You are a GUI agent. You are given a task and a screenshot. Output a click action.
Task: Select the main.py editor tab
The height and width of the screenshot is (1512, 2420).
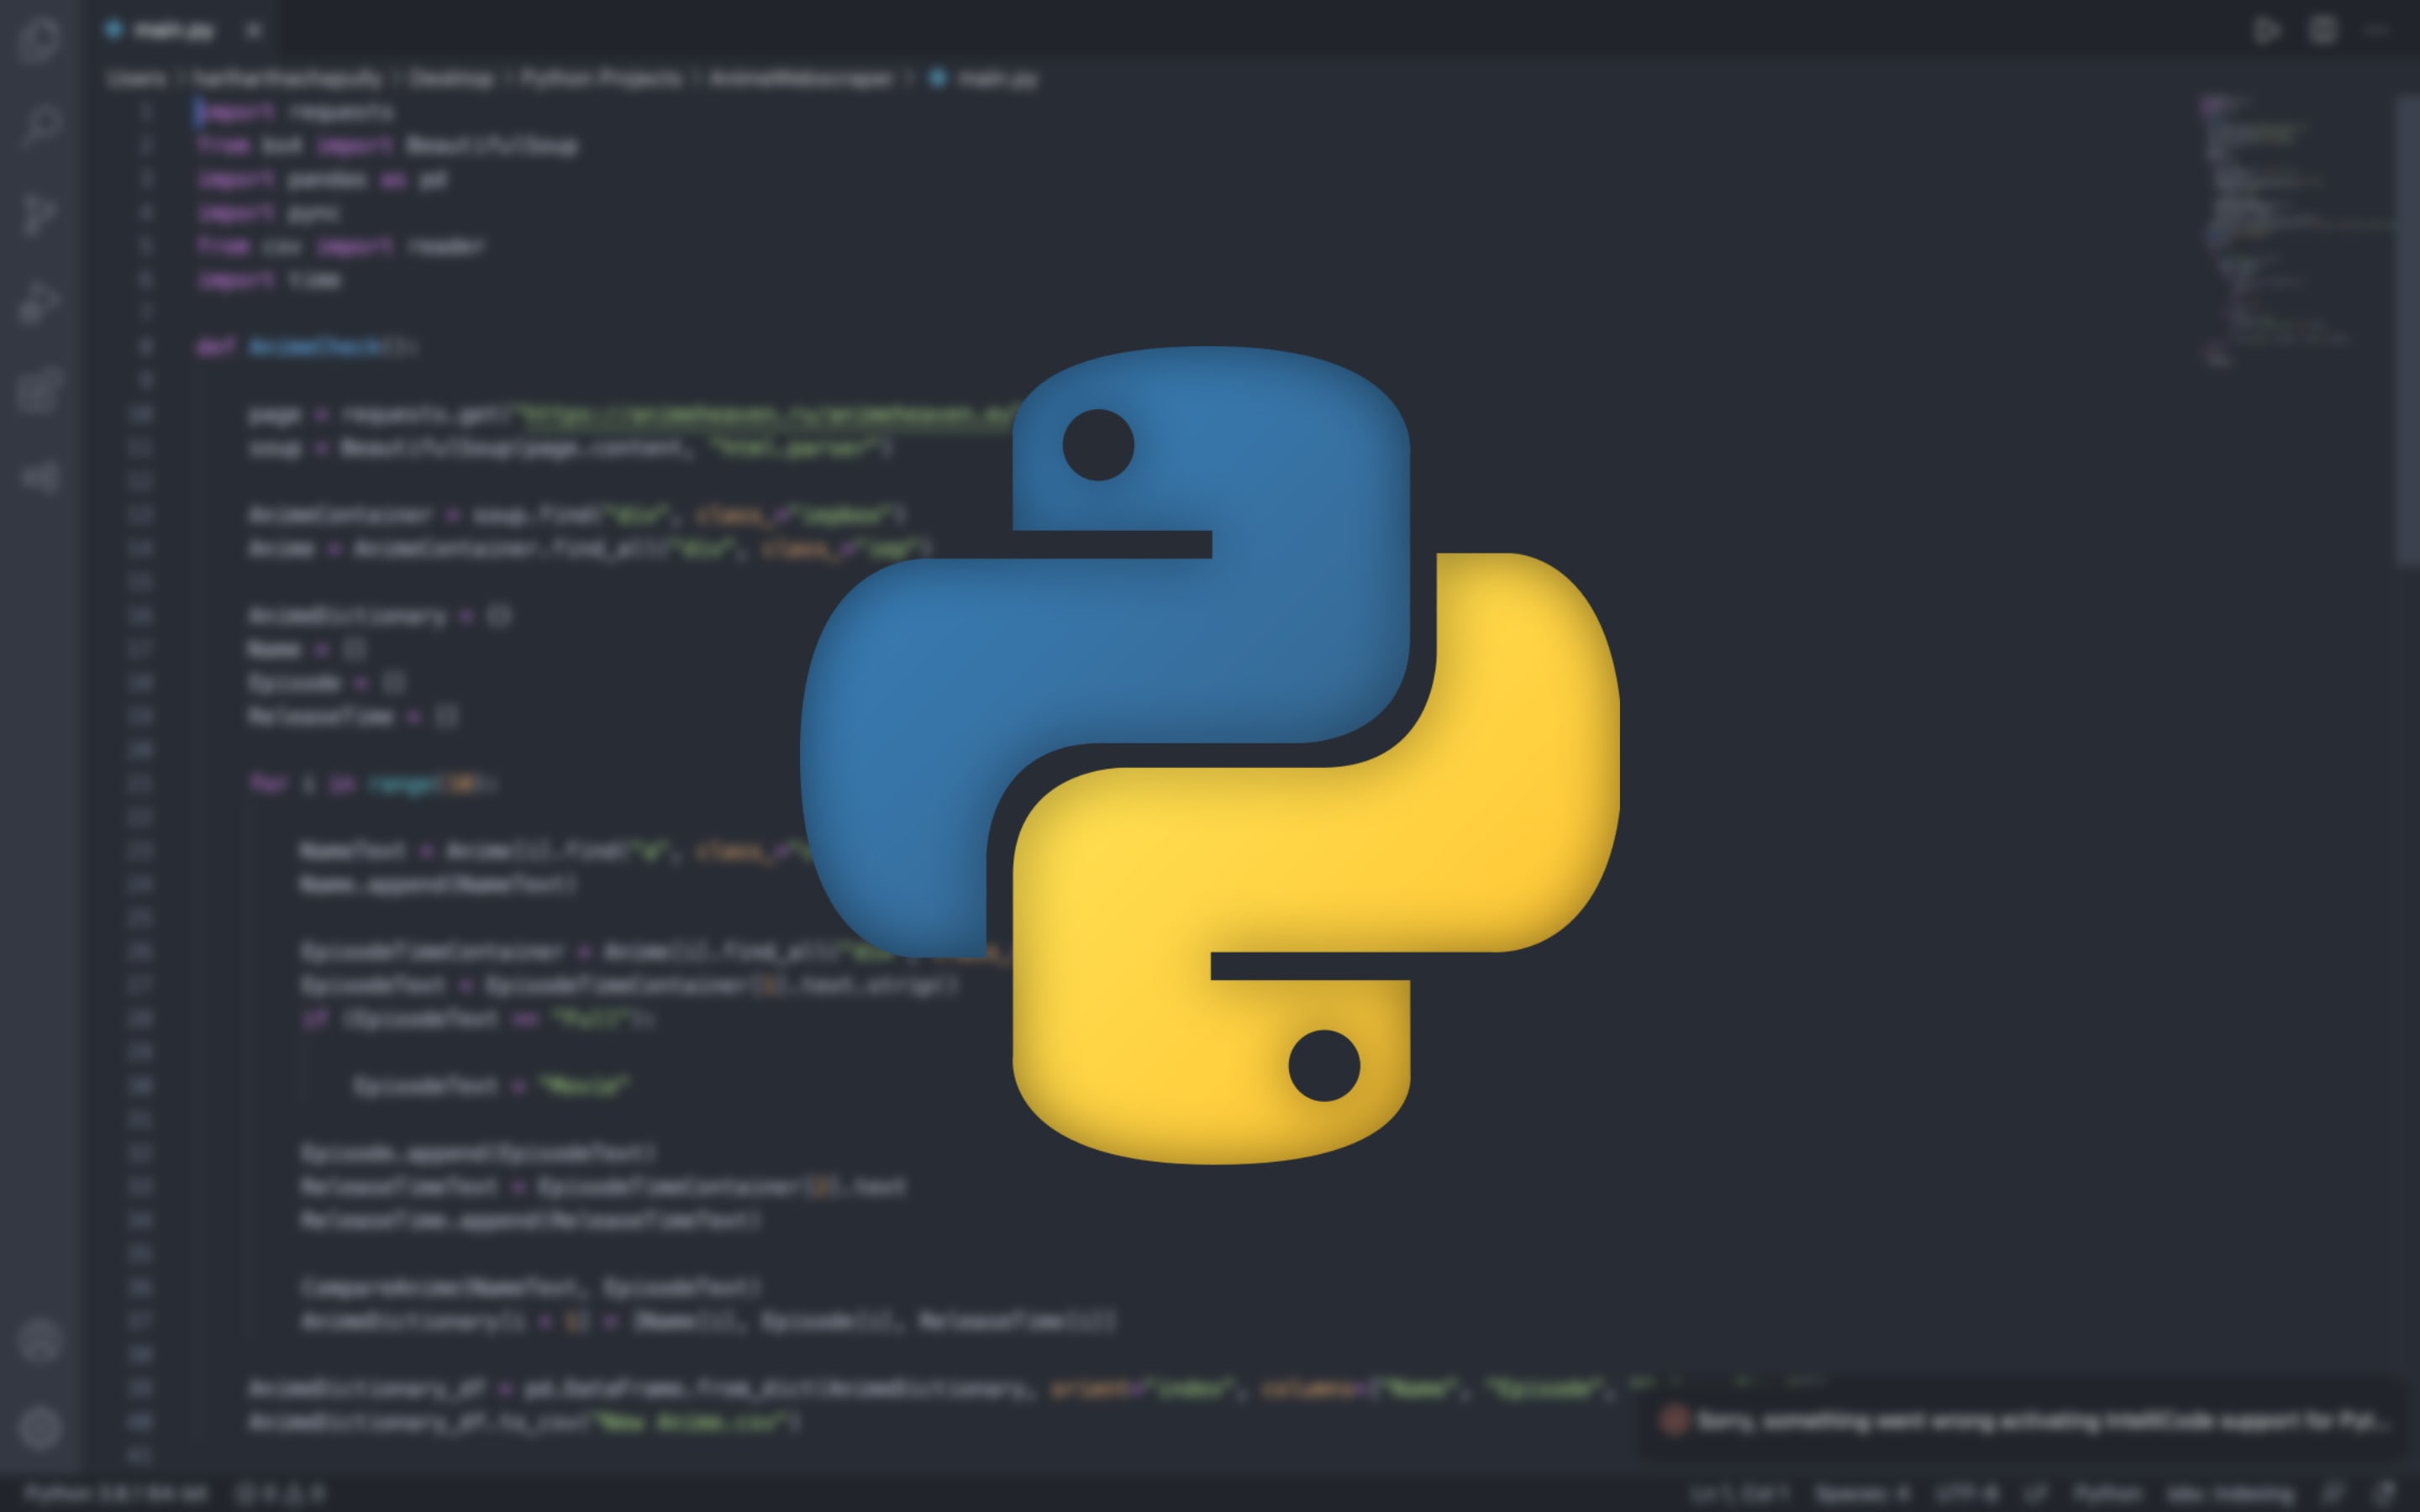[180, 31]
